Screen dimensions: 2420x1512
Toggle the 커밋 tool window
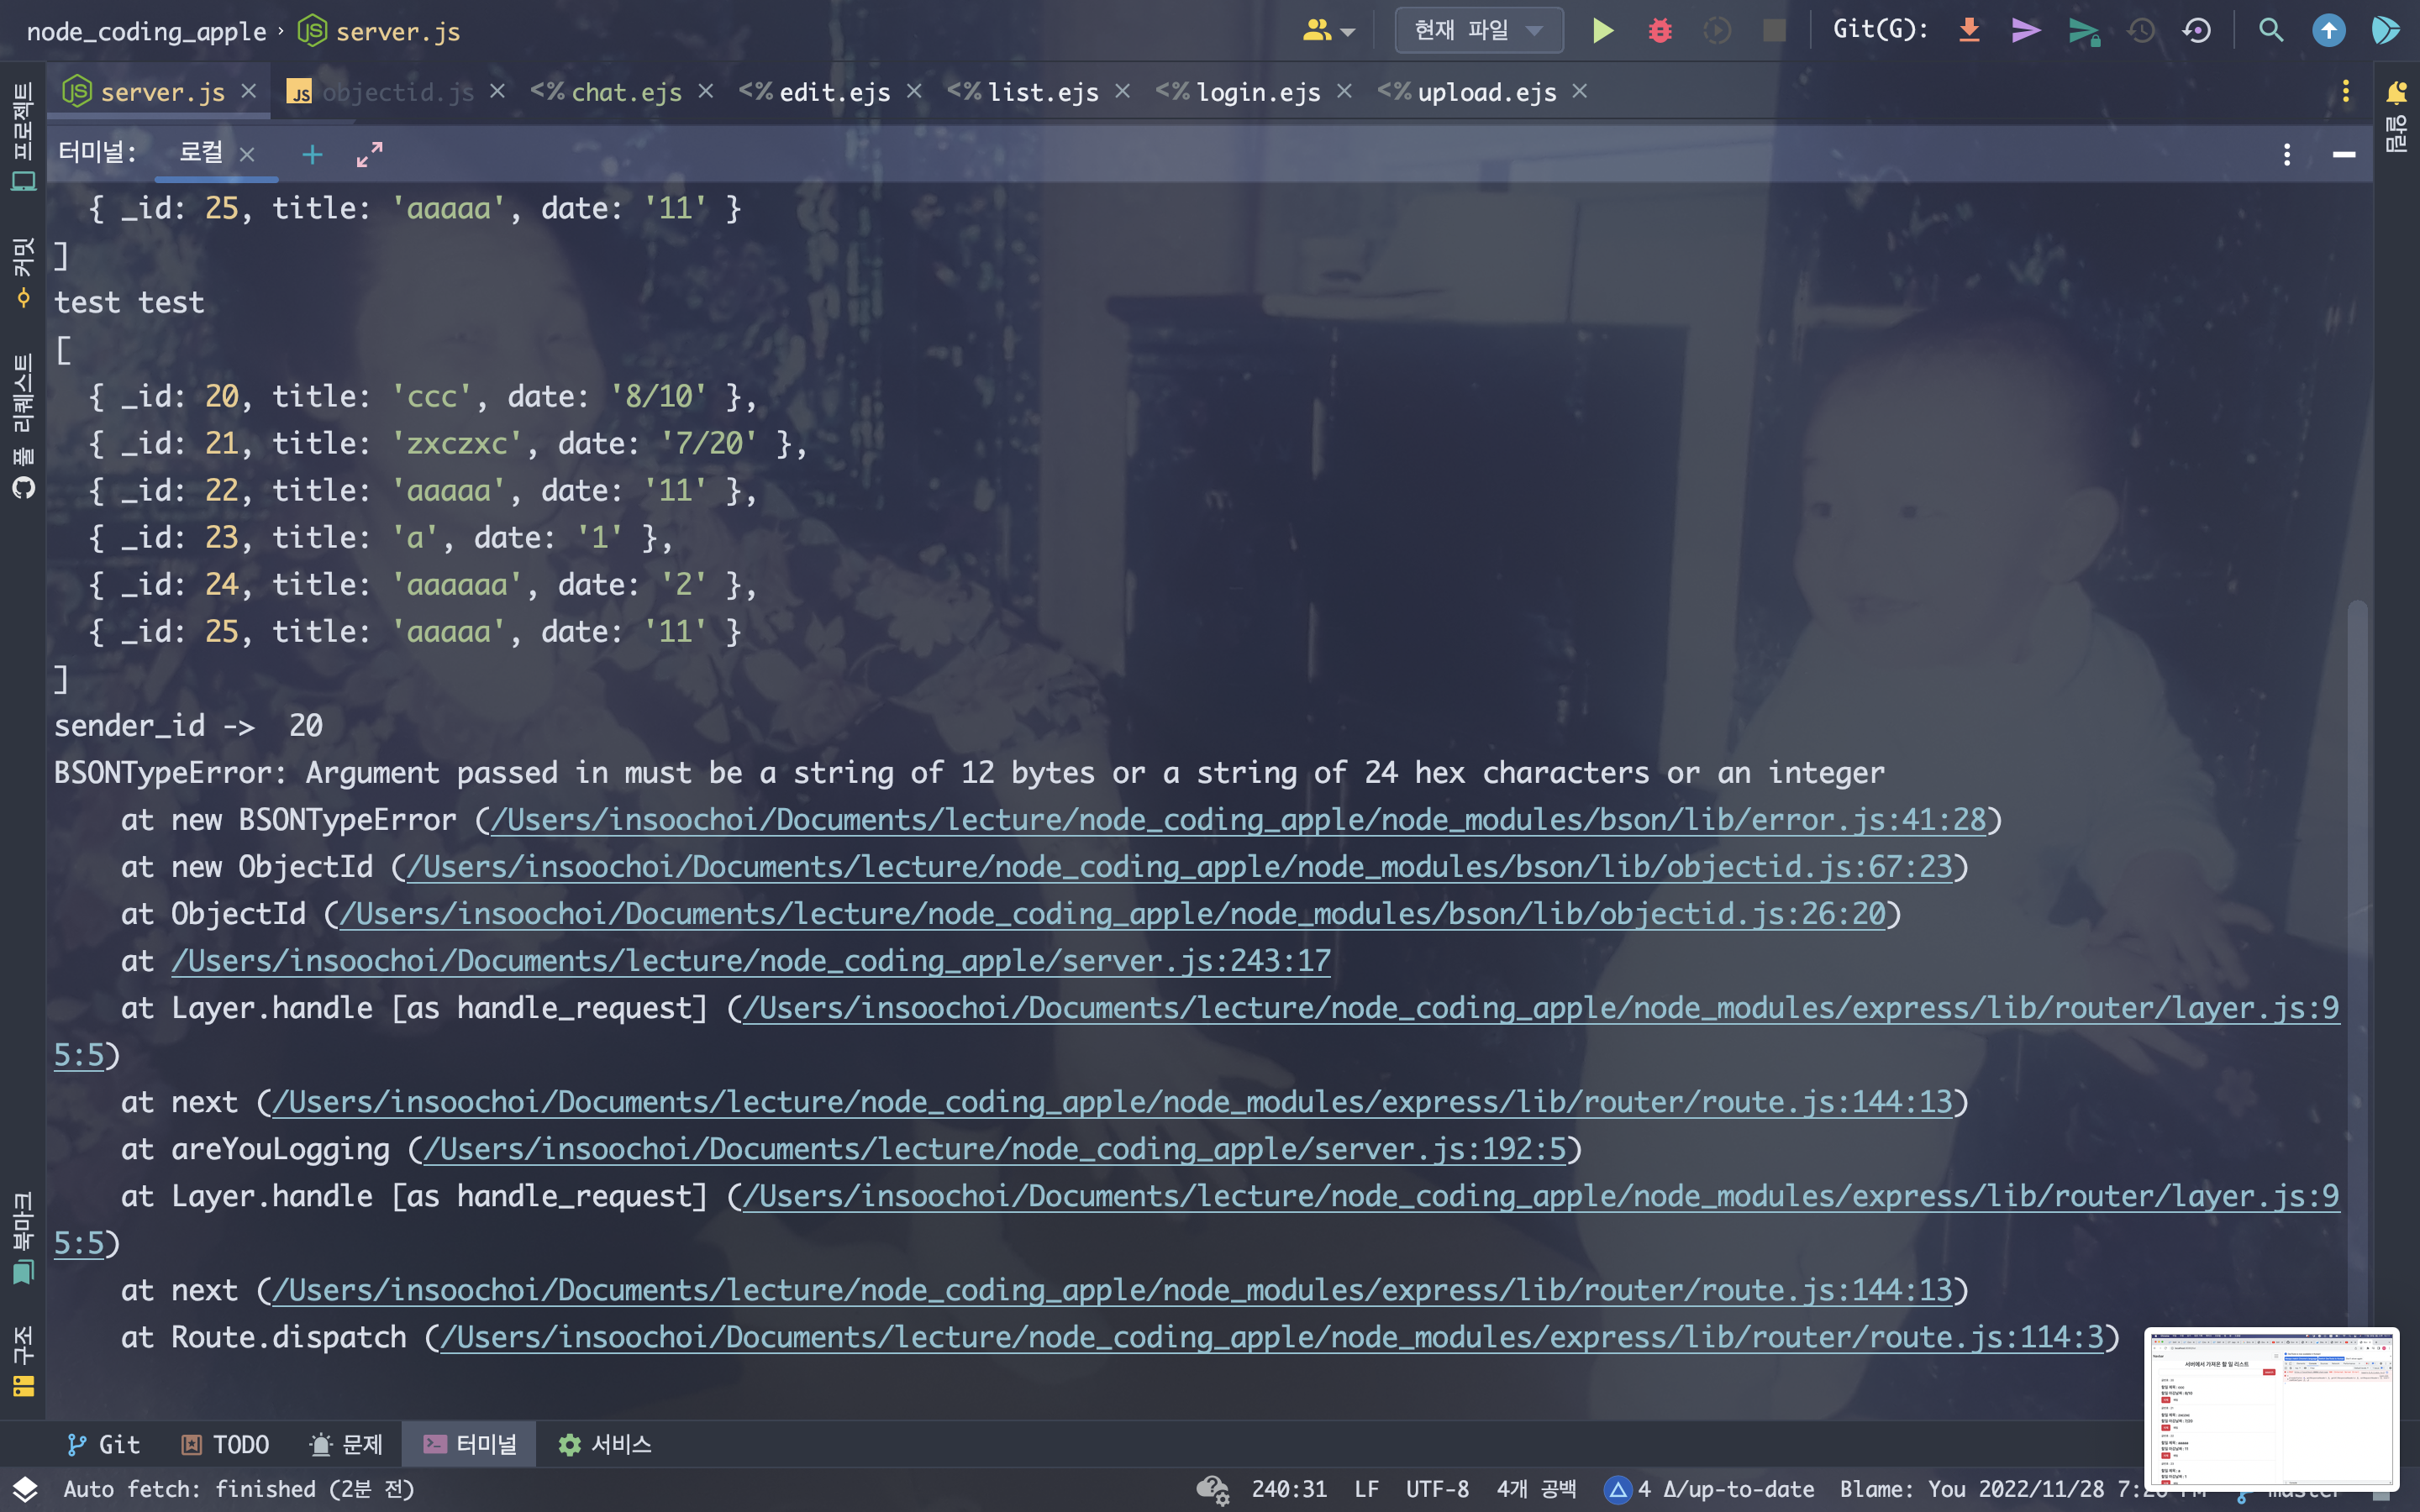click(23, 272)
